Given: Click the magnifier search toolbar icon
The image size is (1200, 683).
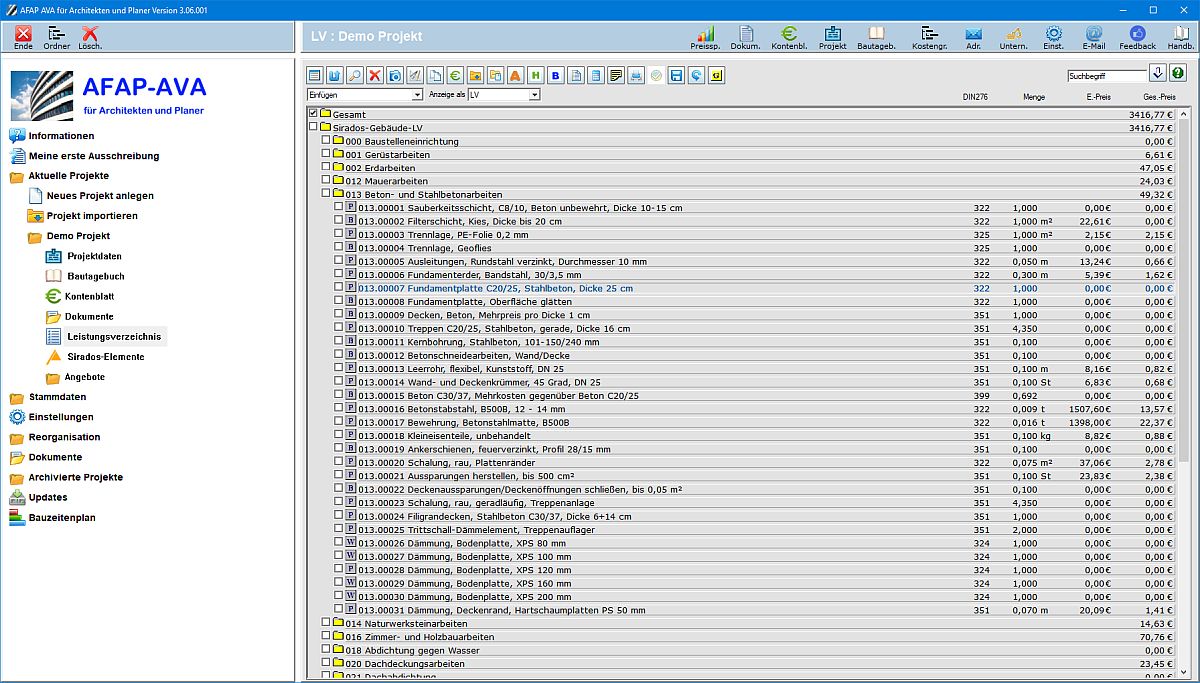Looking at the screenshot, I should 354,75.
